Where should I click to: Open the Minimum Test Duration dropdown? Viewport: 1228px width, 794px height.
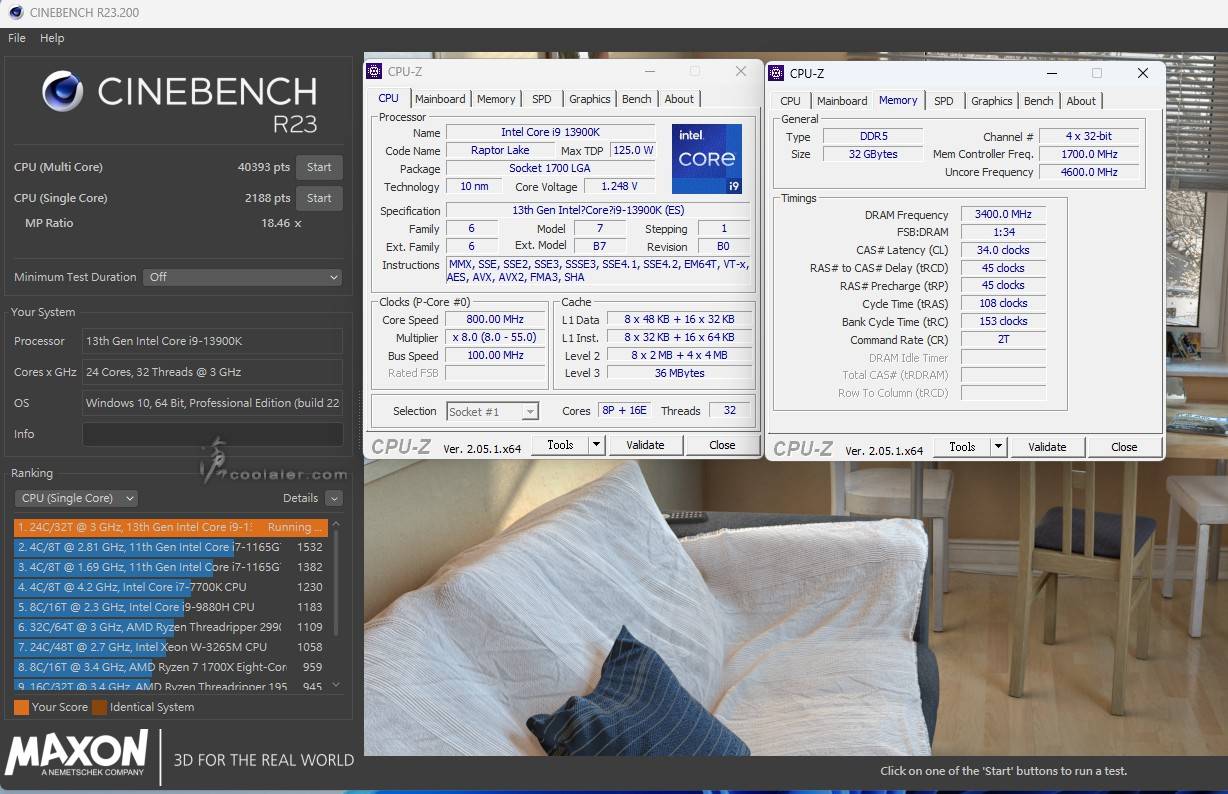(x=242, y=277)
